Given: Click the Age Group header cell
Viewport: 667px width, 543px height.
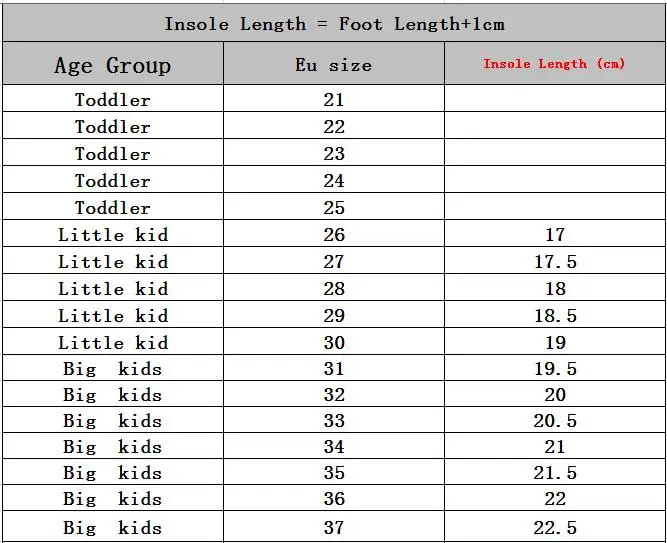Looking at the screenshot, I should [113, 64].
